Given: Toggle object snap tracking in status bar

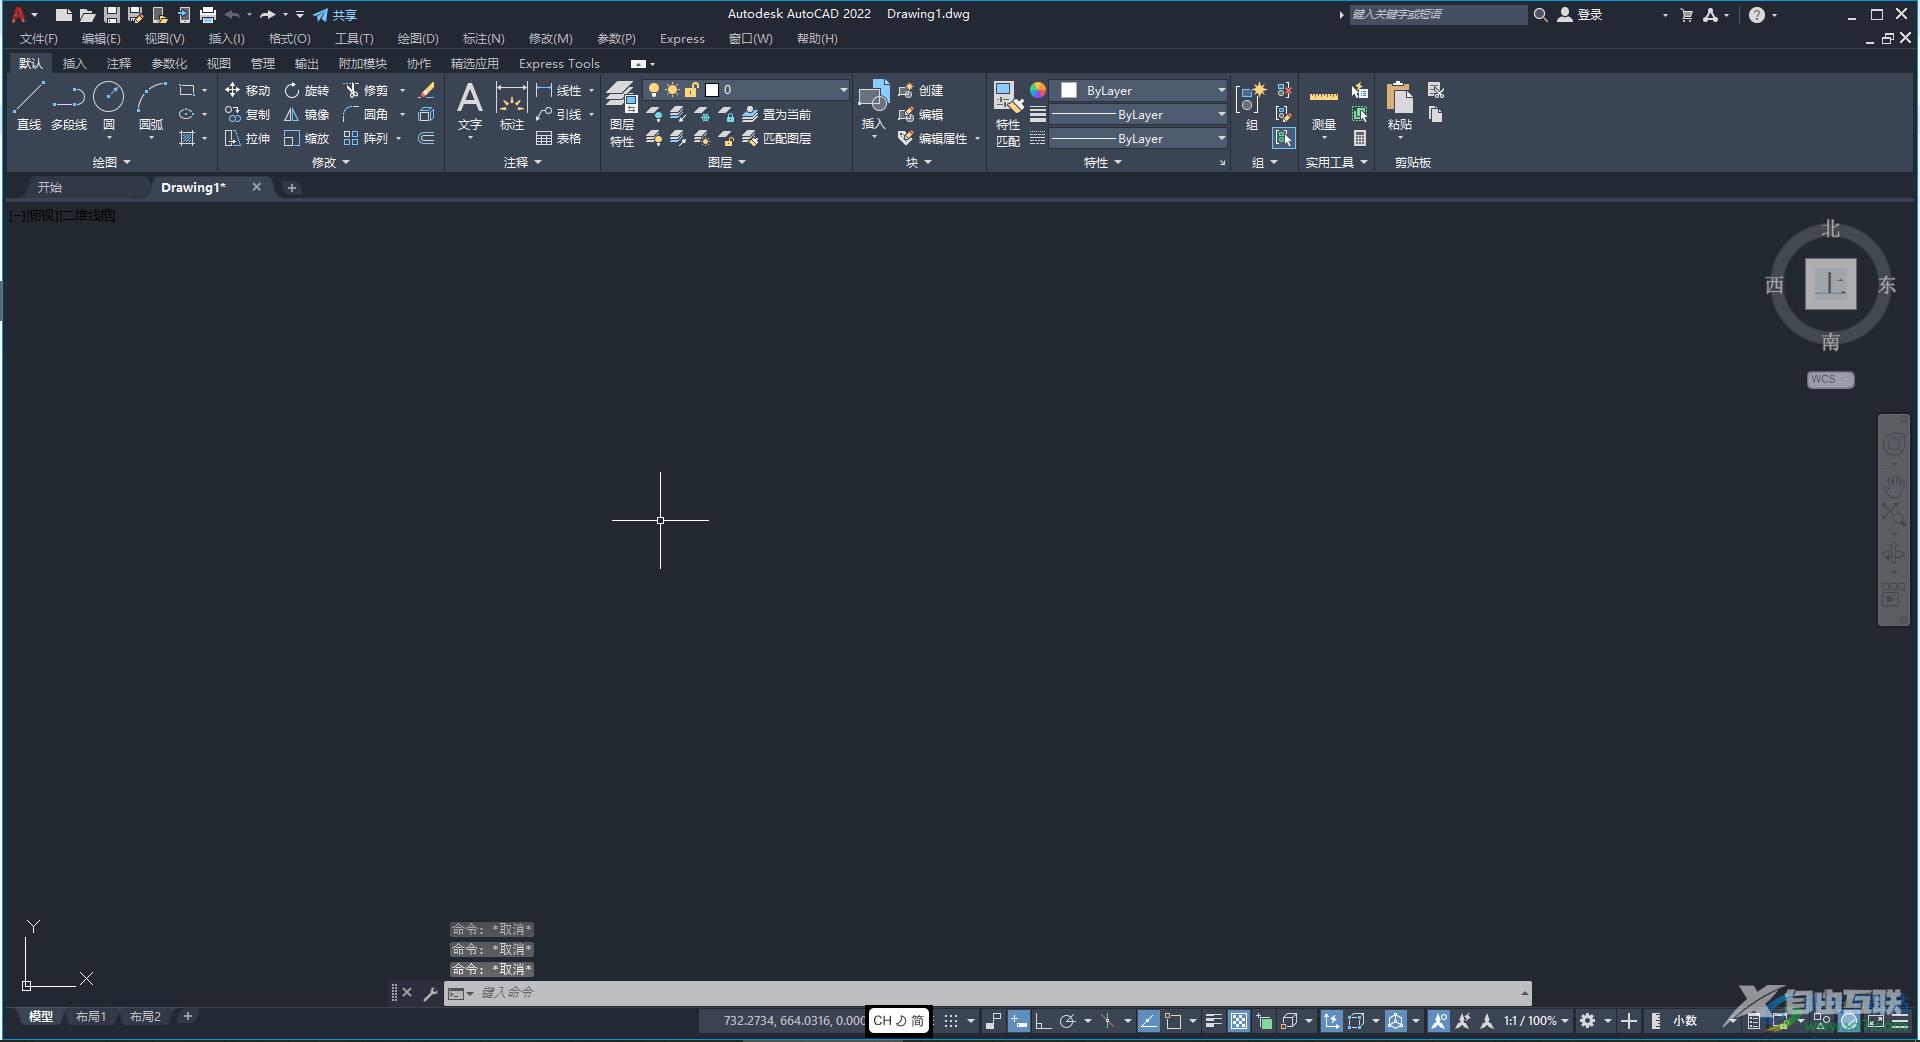Looking at the screenshot, I should pyautogui.click(x=1149, y=1021).
